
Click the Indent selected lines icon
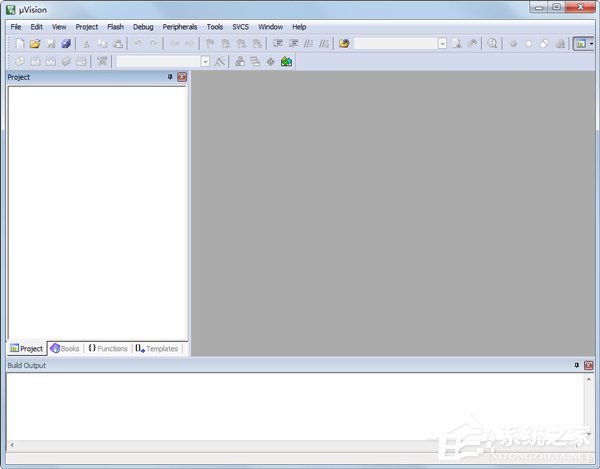(278, 44)
